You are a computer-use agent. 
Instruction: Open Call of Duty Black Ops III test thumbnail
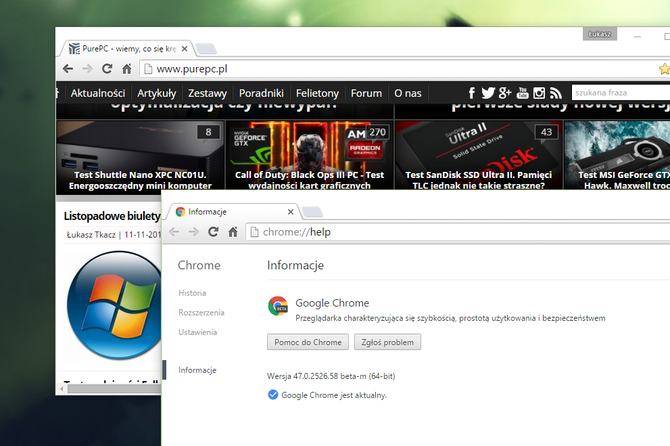tap(309, 155)
